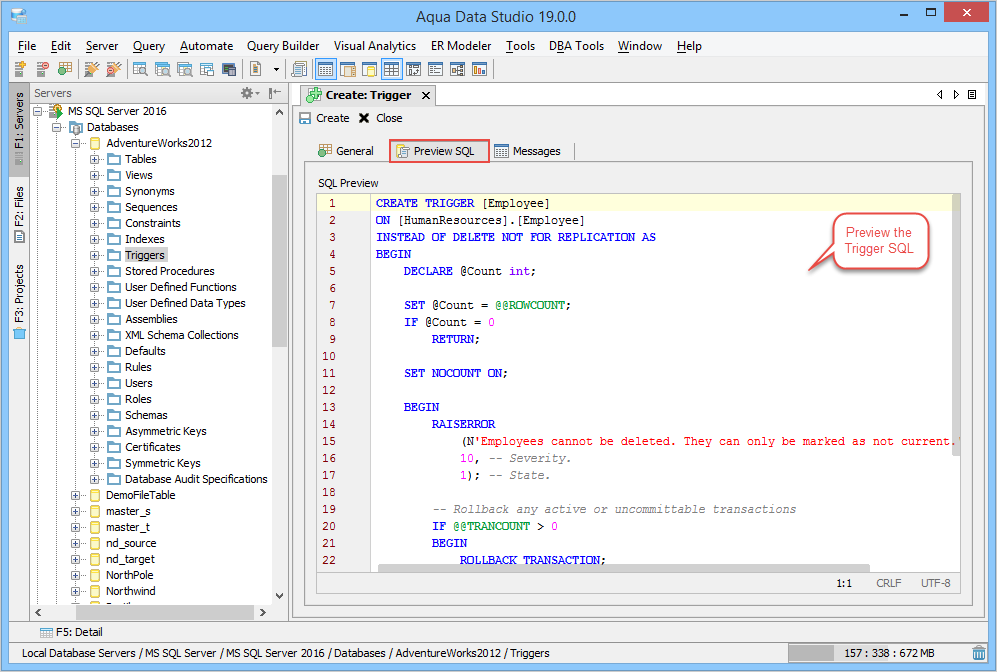997x672 pixels.
Task: Open the Servers panel gear settings
Action: (x=247, y=93)
